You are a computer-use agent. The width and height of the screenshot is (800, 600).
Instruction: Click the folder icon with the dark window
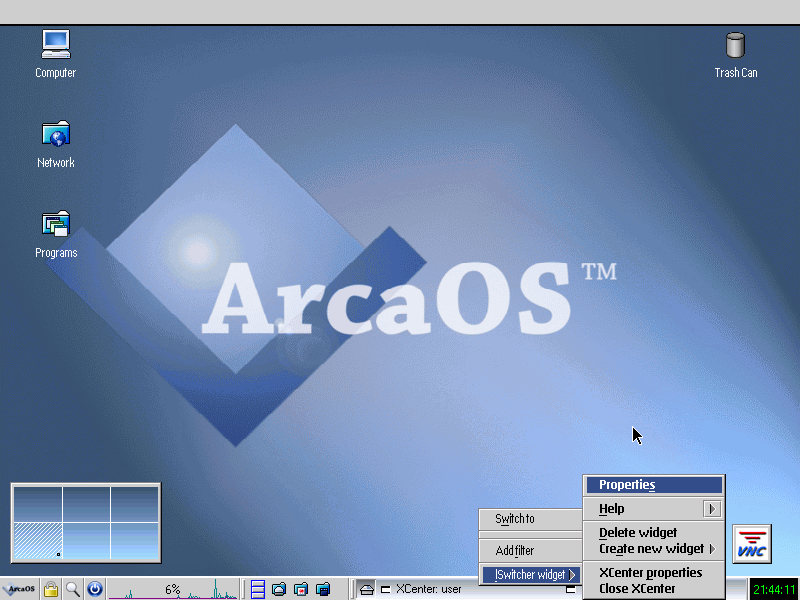323,589
